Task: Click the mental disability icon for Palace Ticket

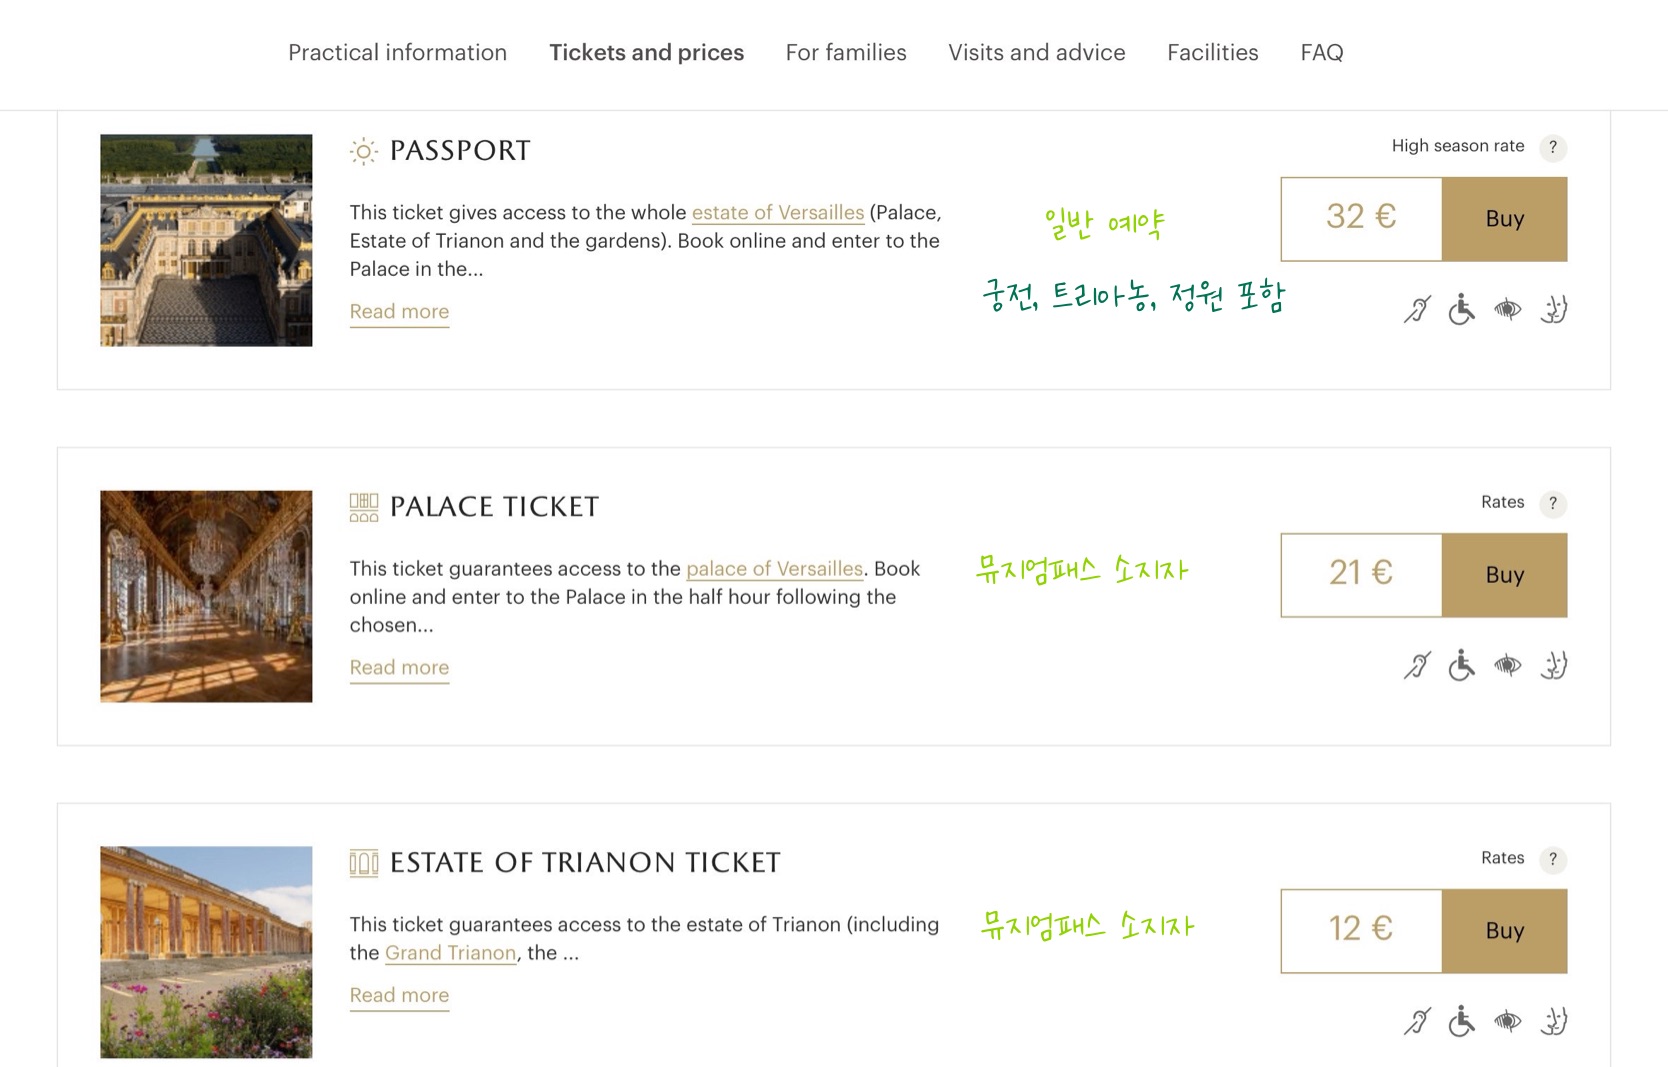Action: (x=1553, y=665)
